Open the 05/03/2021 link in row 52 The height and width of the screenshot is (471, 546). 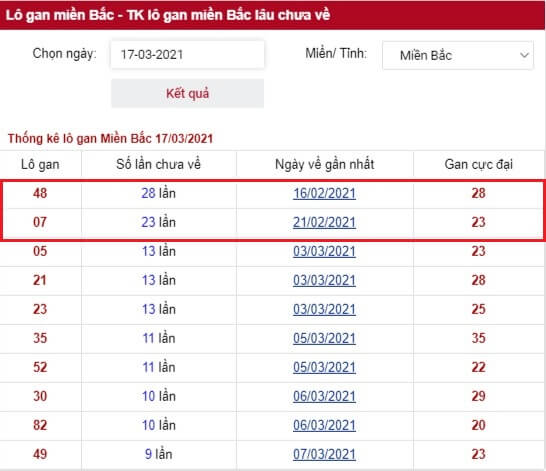click(324, 367)
